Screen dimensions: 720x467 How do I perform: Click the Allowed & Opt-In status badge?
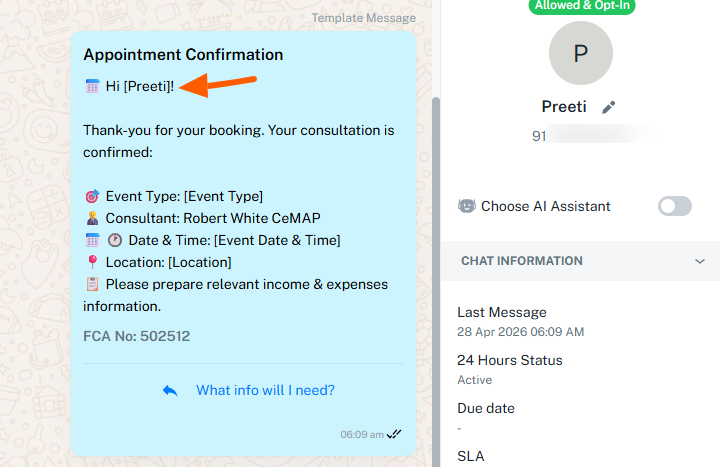pyautogui.click(x=582, y=6)
